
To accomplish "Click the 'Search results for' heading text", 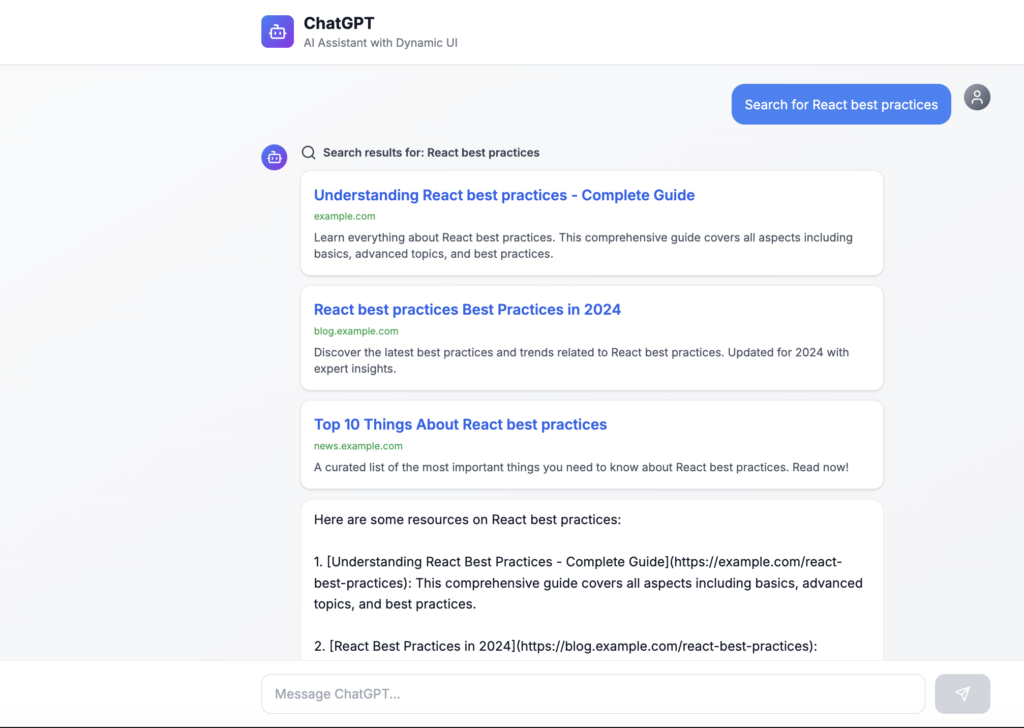I will pos(431,153).
